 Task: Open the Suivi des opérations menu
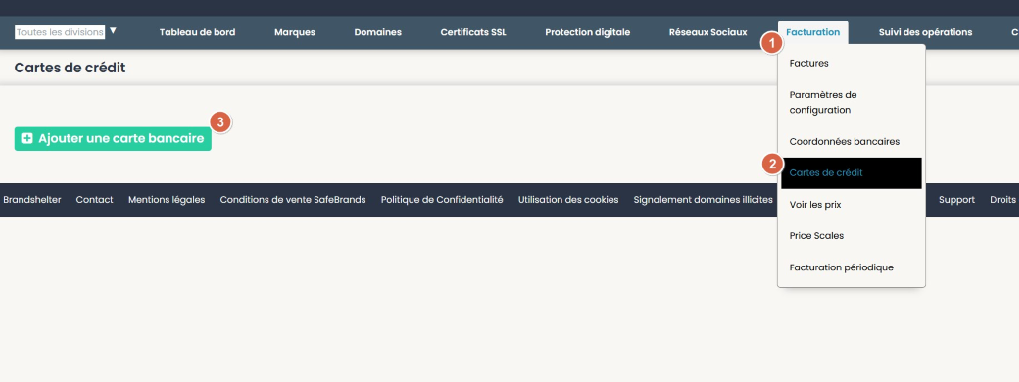(x=925, y=32)
